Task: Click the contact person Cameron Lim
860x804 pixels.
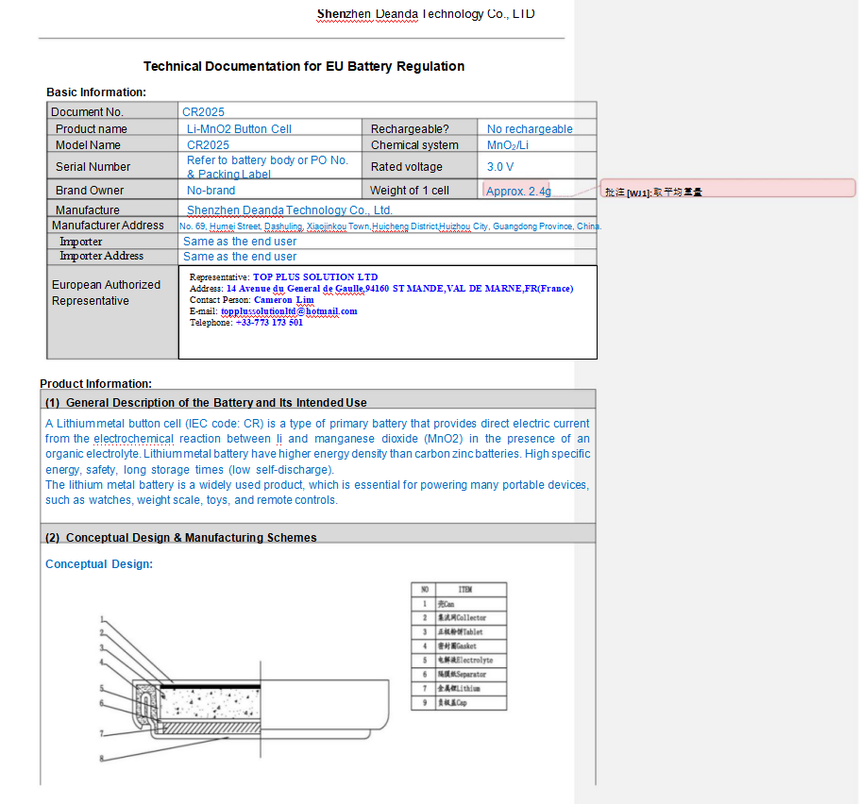Action: [x=284, y=300]
